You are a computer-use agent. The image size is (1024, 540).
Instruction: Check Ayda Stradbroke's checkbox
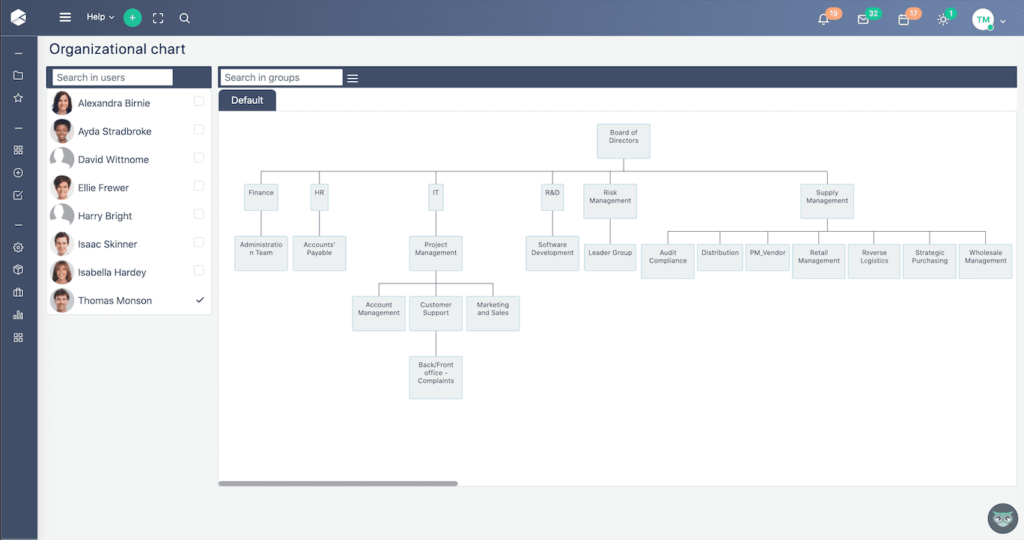click(199, 129)
